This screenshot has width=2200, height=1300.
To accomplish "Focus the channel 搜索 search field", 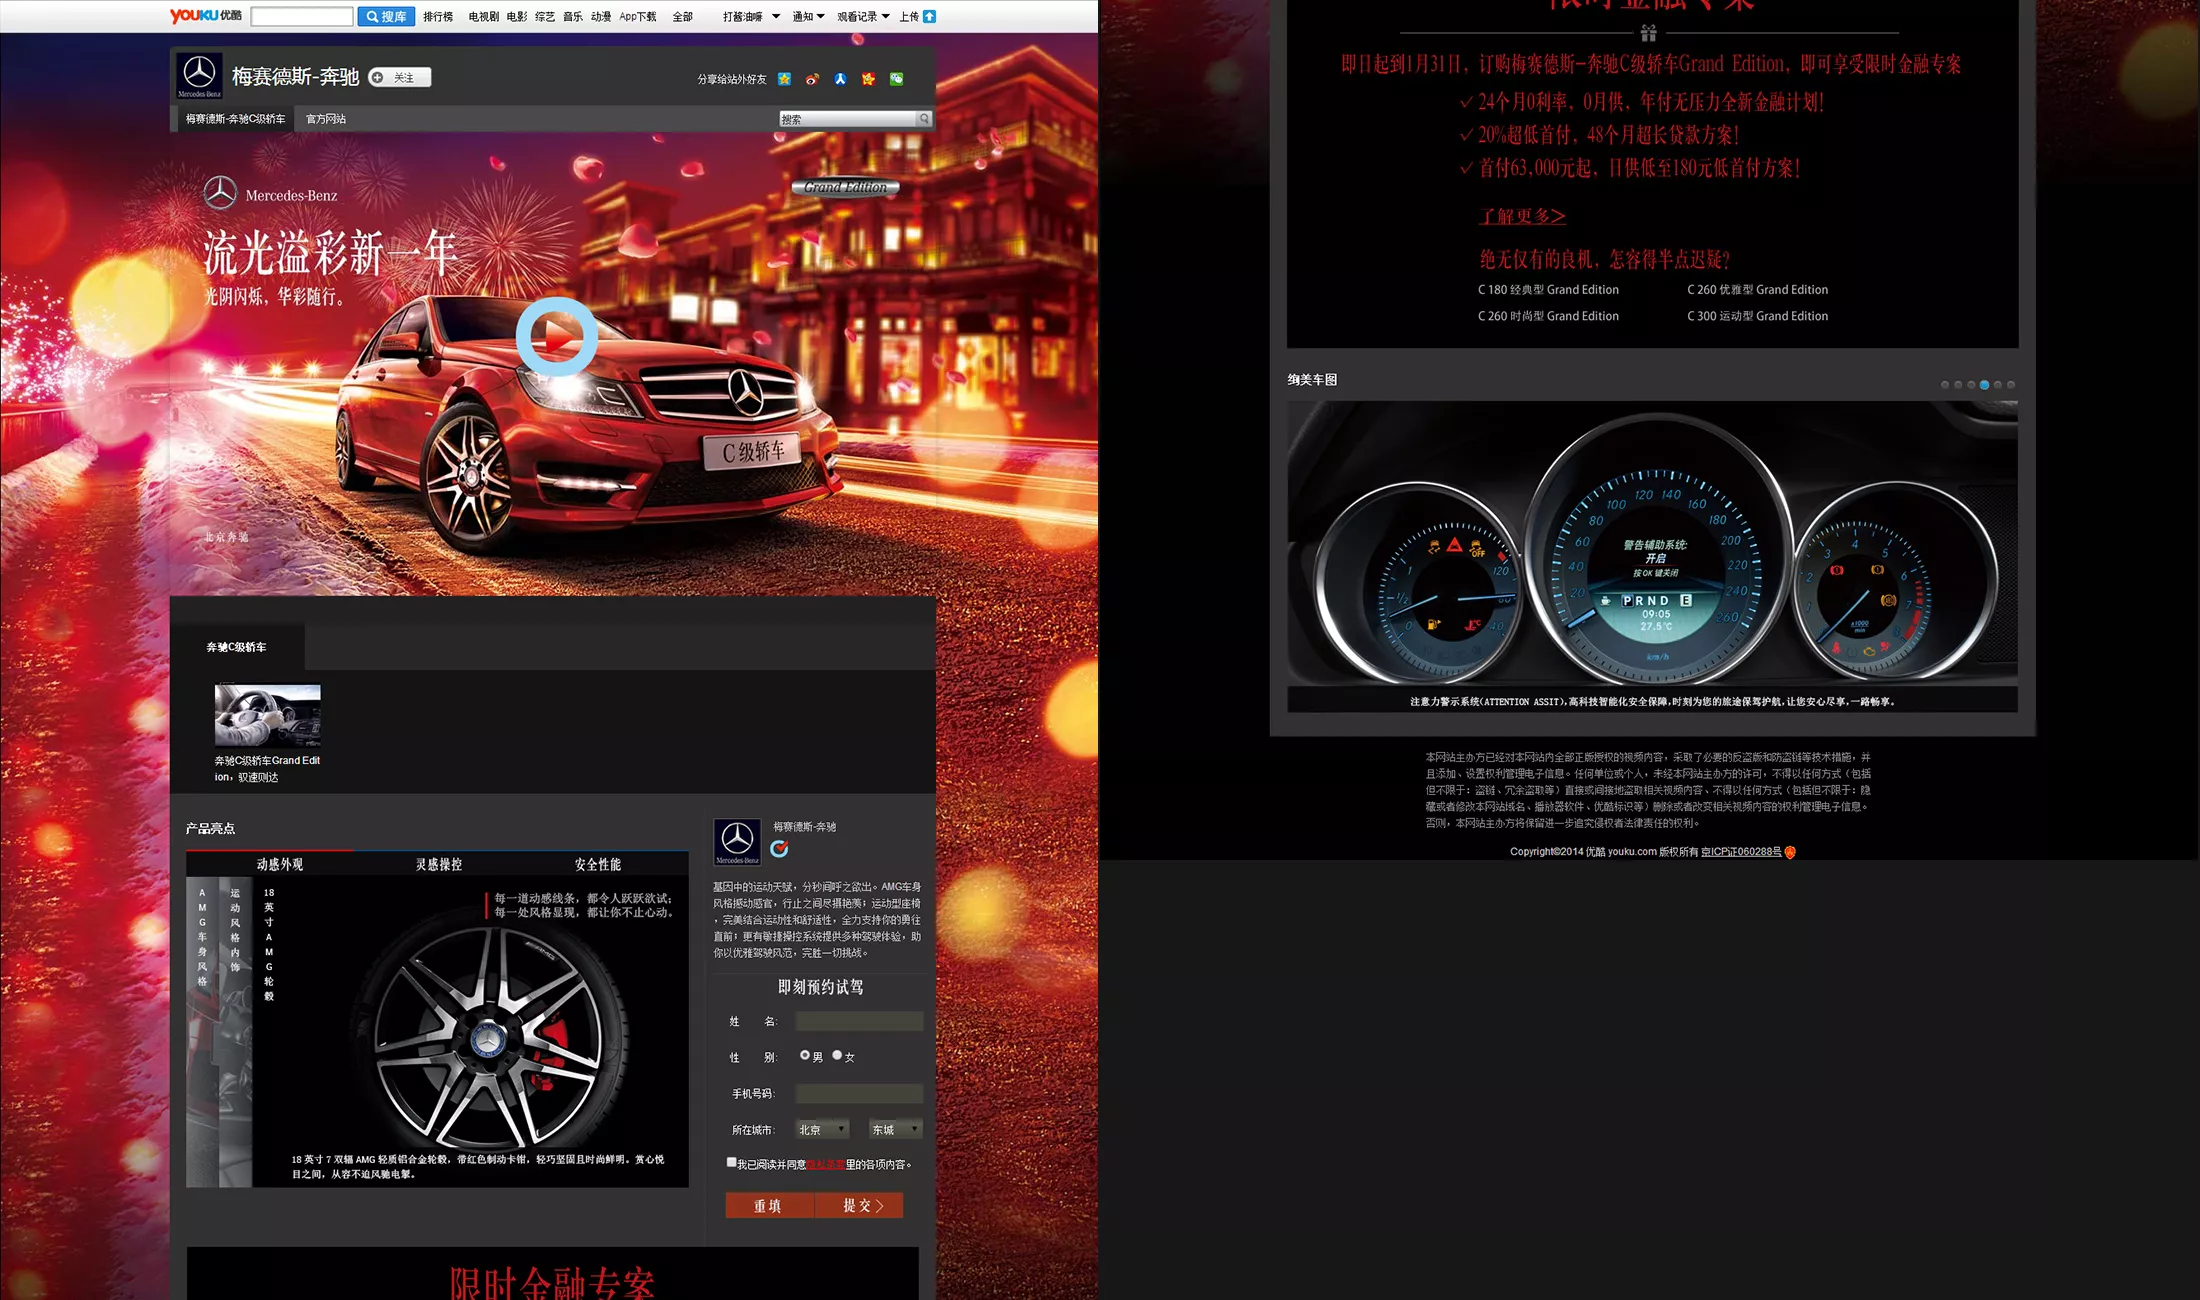I will tap(848, 119).
